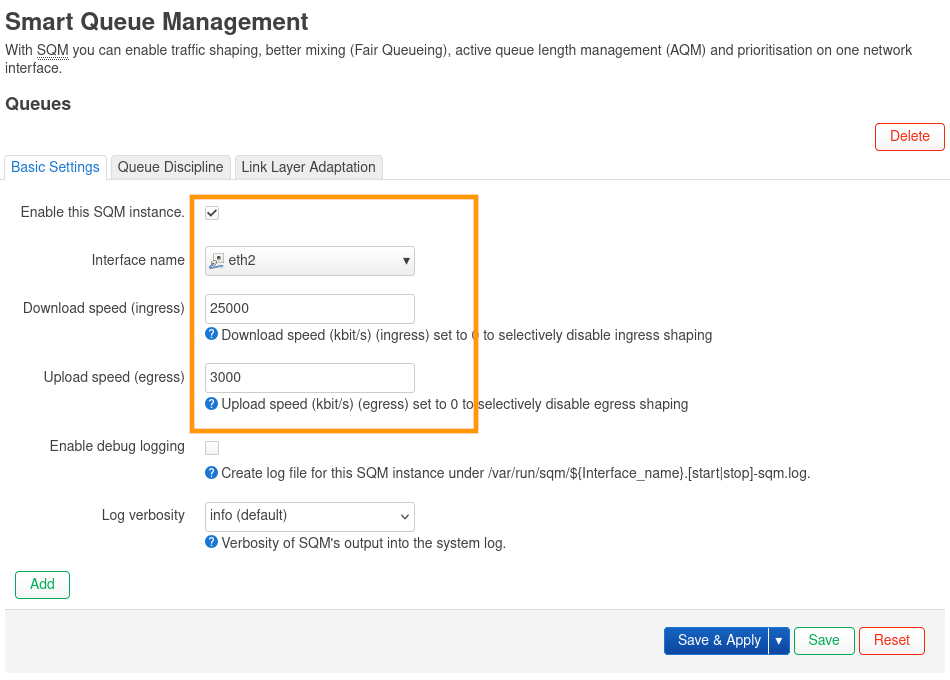This screenshot has width=950, height=680.
Task: Click the Save & Apply button
Action: pyautogui.click(x=718, y=641)
